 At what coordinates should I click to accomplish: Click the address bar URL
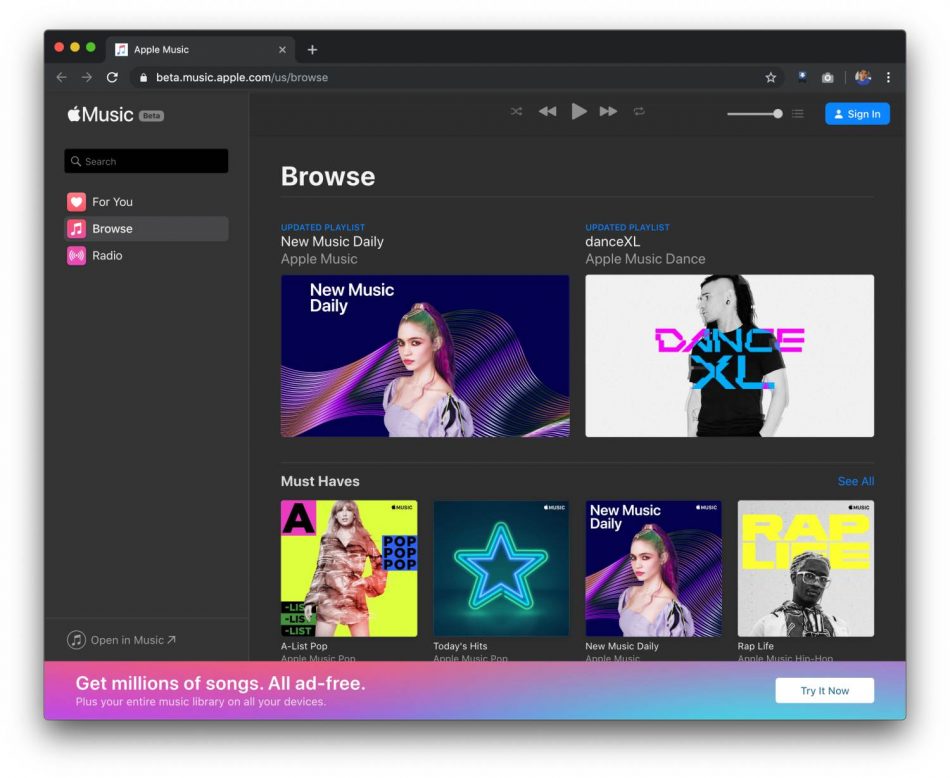click(x=242, y=78)
